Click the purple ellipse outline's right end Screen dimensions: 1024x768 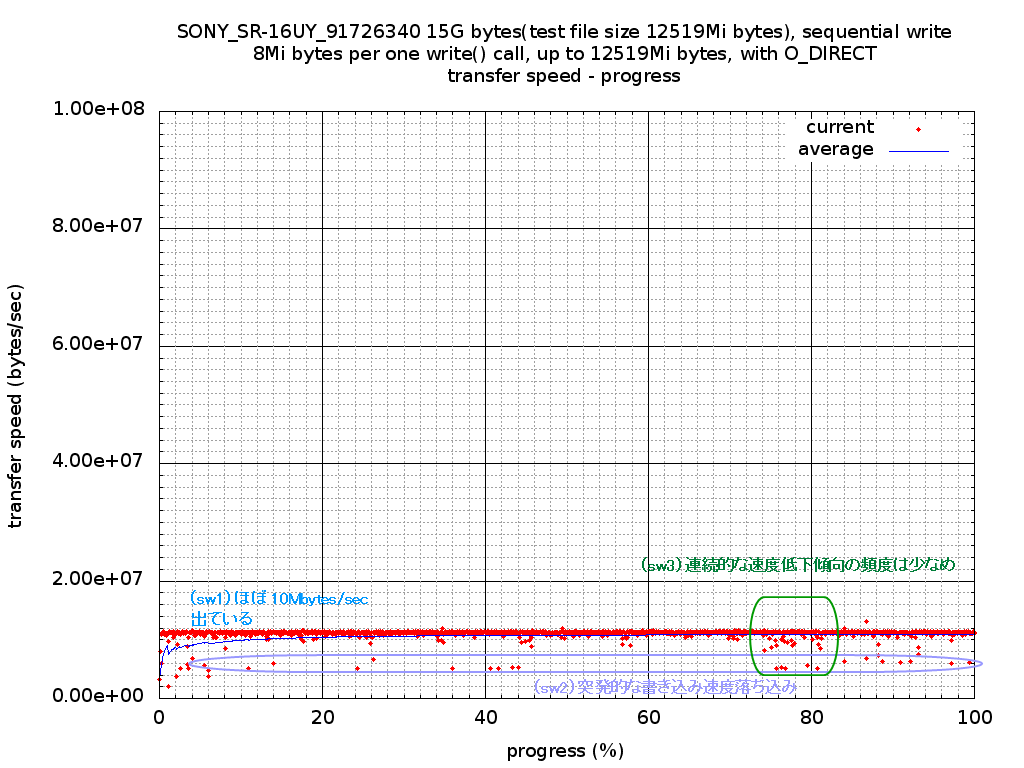[x=981, y=663]
